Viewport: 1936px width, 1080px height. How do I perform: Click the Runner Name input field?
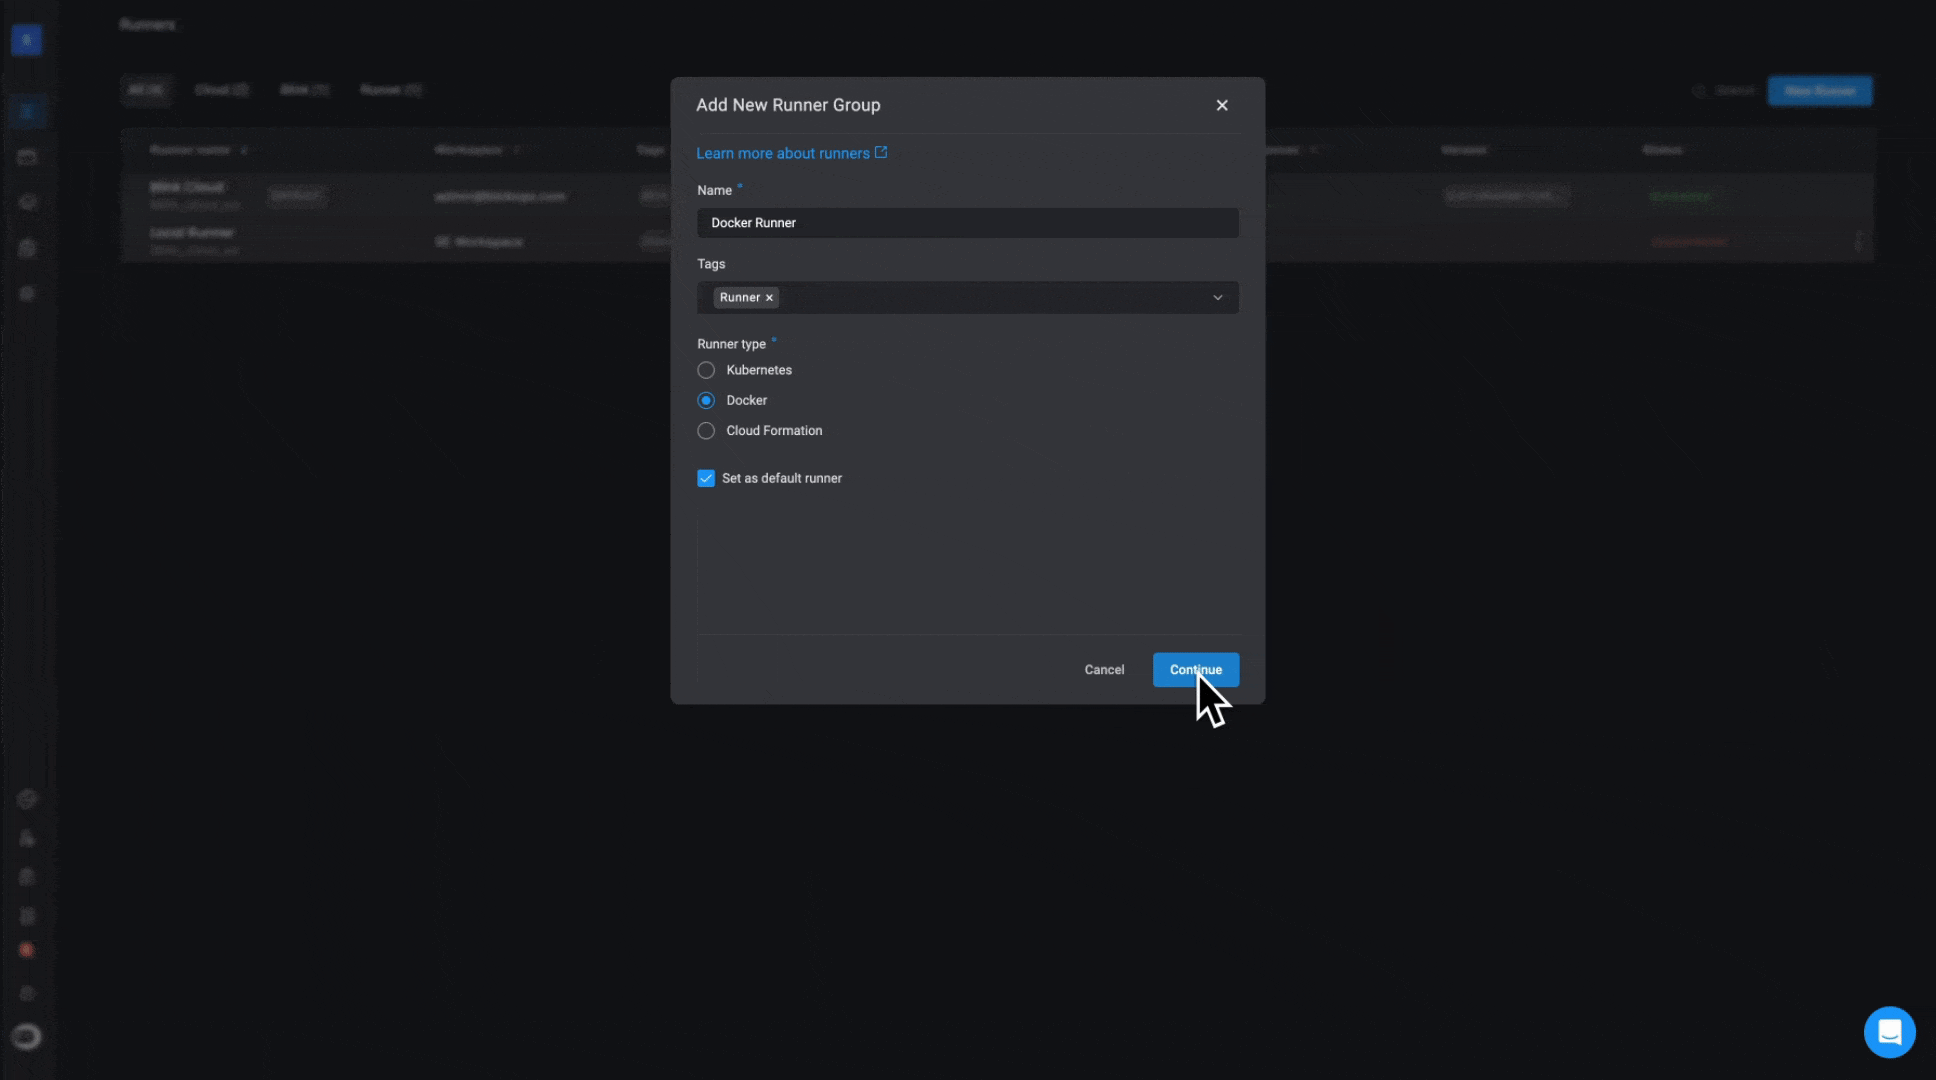[x=968, y=222]
